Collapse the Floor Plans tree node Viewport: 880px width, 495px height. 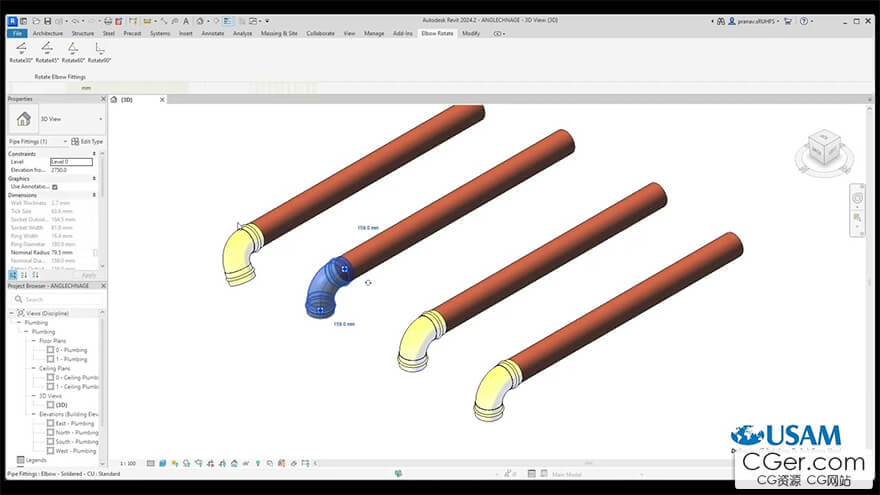click(32, 341)
